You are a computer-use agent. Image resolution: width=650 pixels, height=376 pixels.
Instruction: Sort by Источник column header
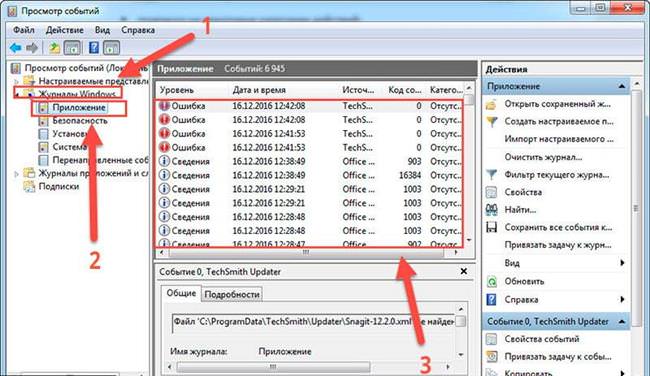tap(358, 90)
